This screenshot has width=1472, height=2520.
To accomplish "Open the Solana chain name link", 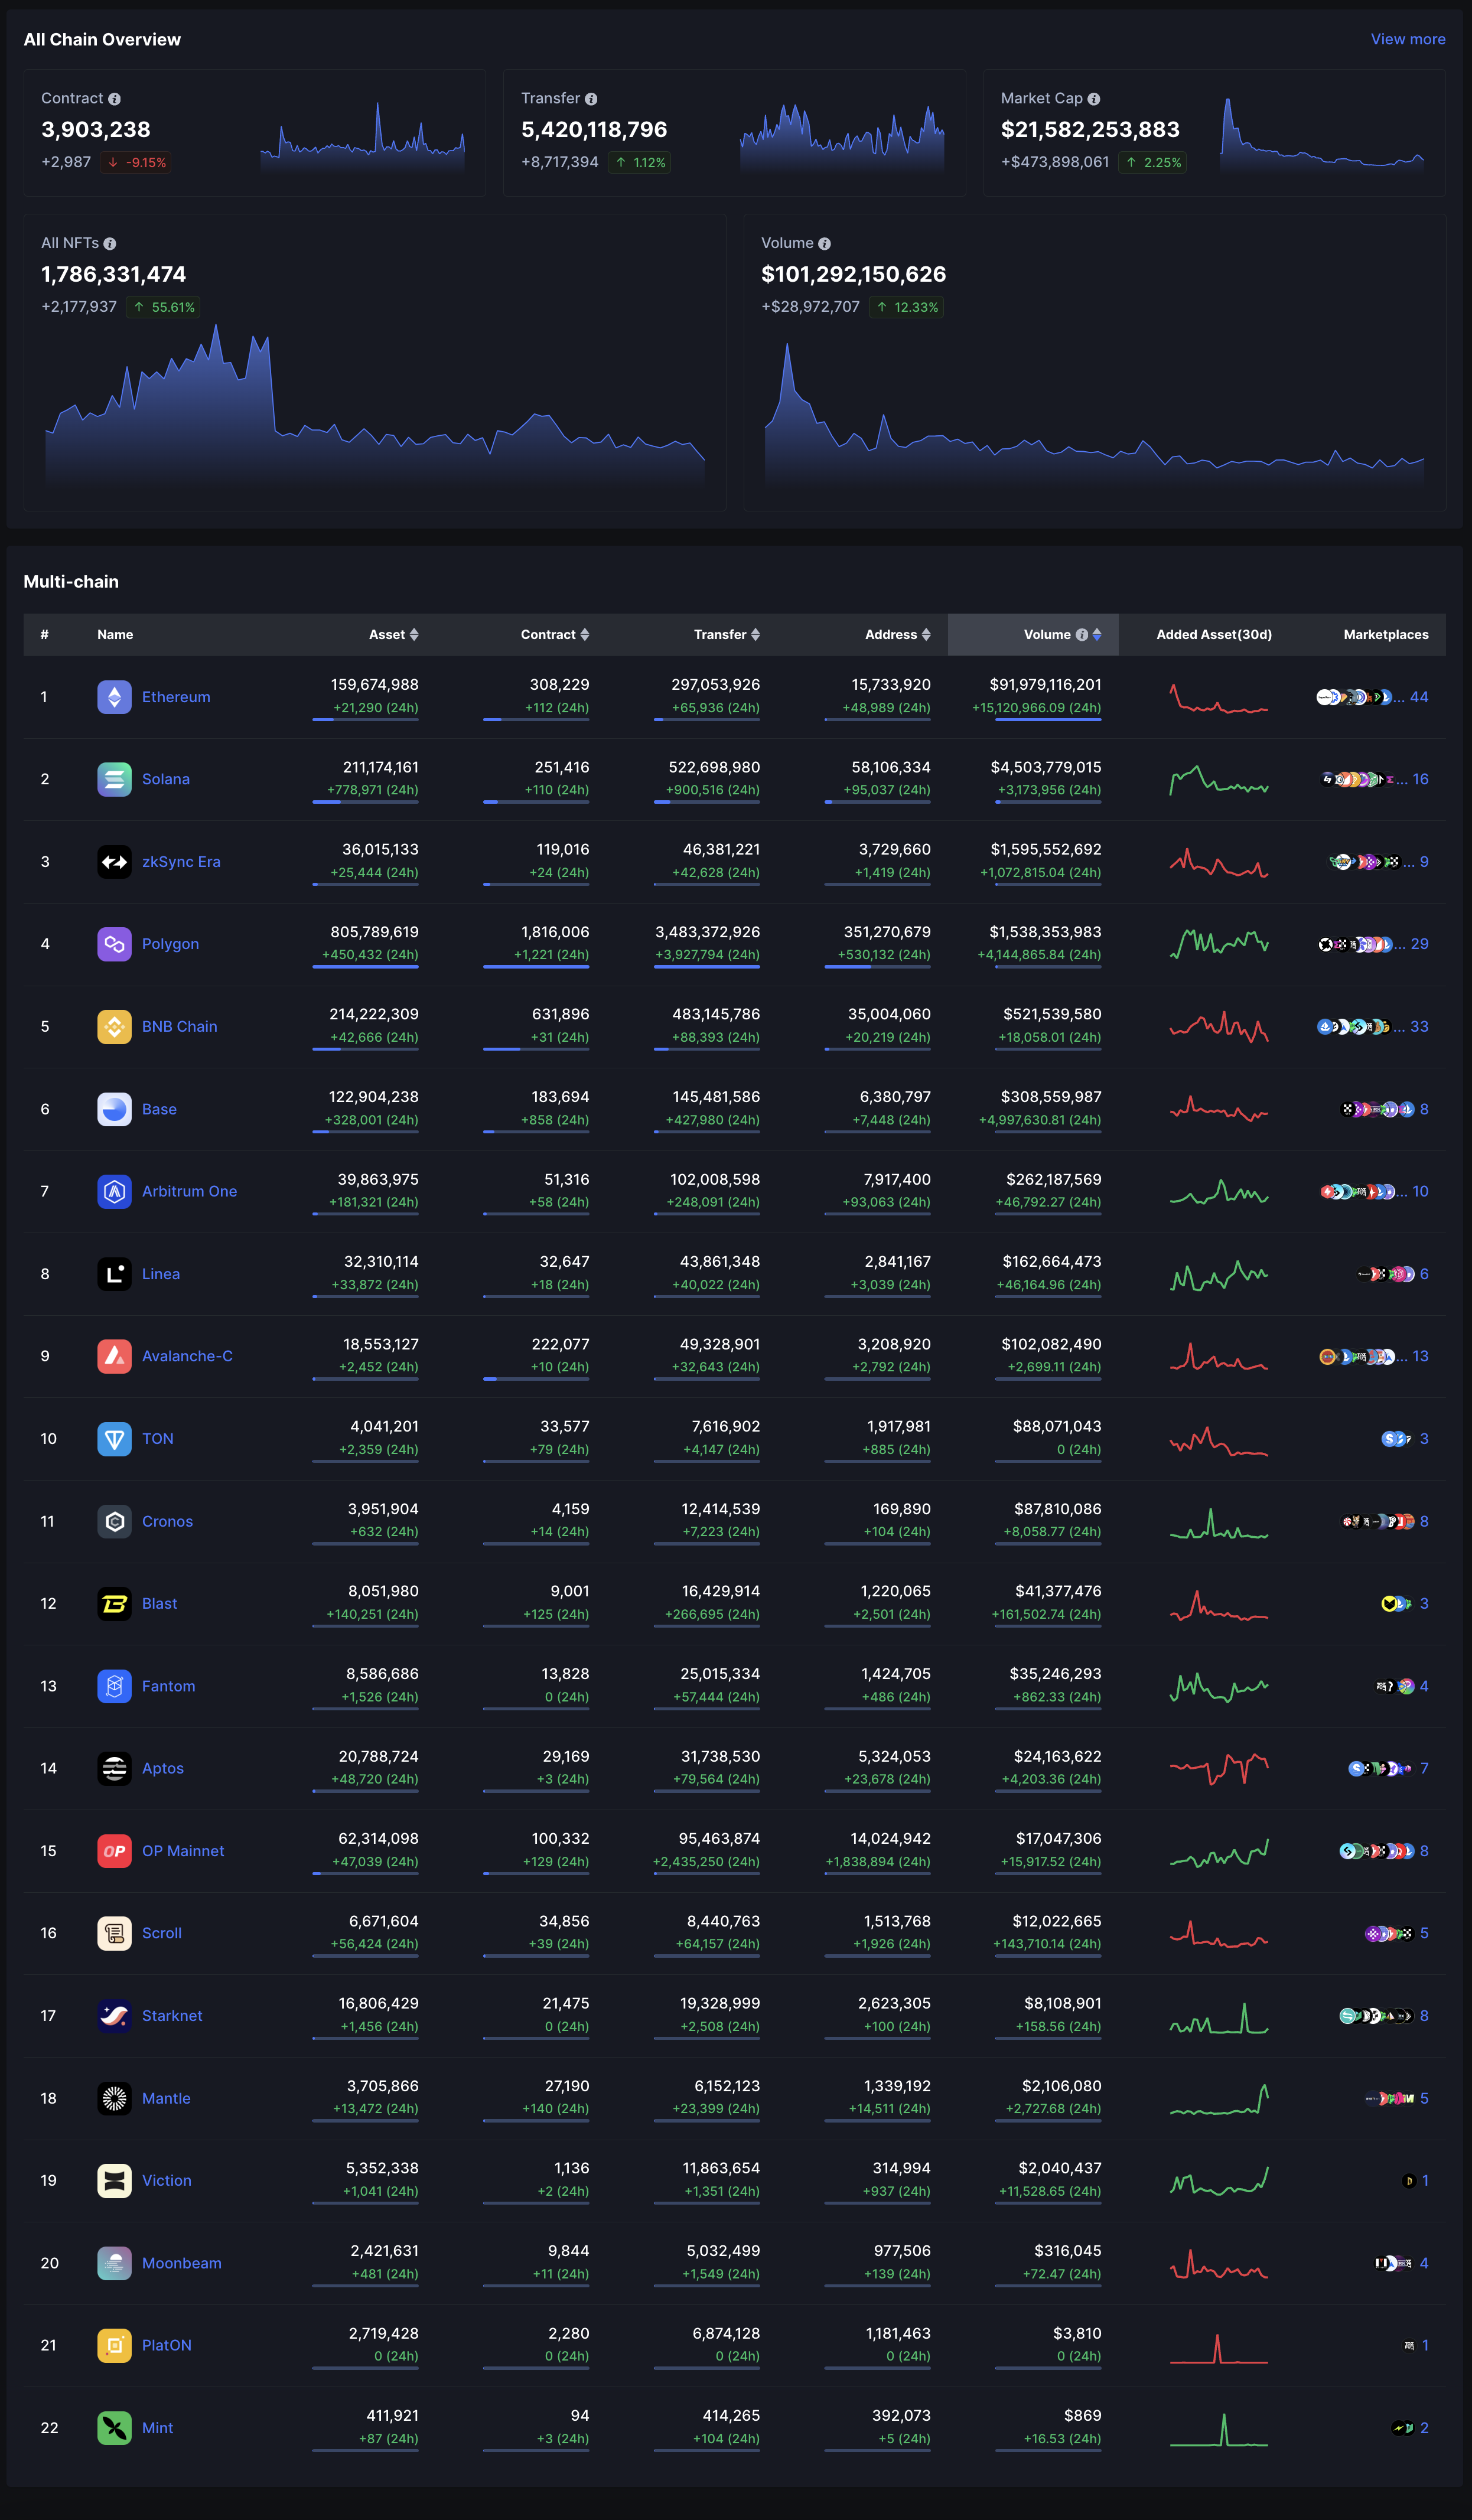I will click(166, 779).
